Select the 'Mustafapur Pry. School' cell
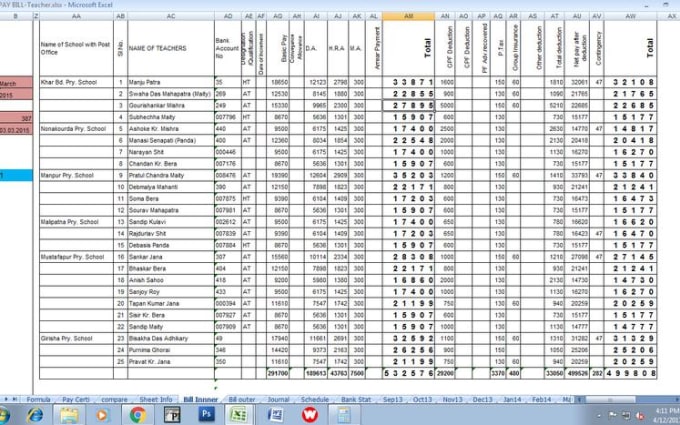 click(x=76, y=257)
